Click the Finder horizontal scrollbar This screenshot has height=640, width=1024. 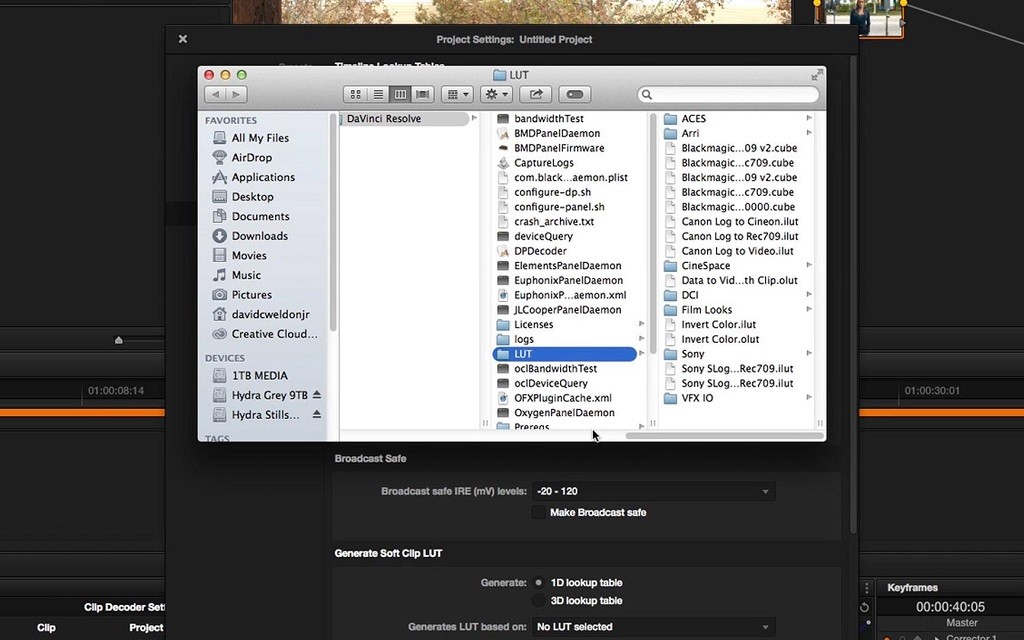point(724,436)
